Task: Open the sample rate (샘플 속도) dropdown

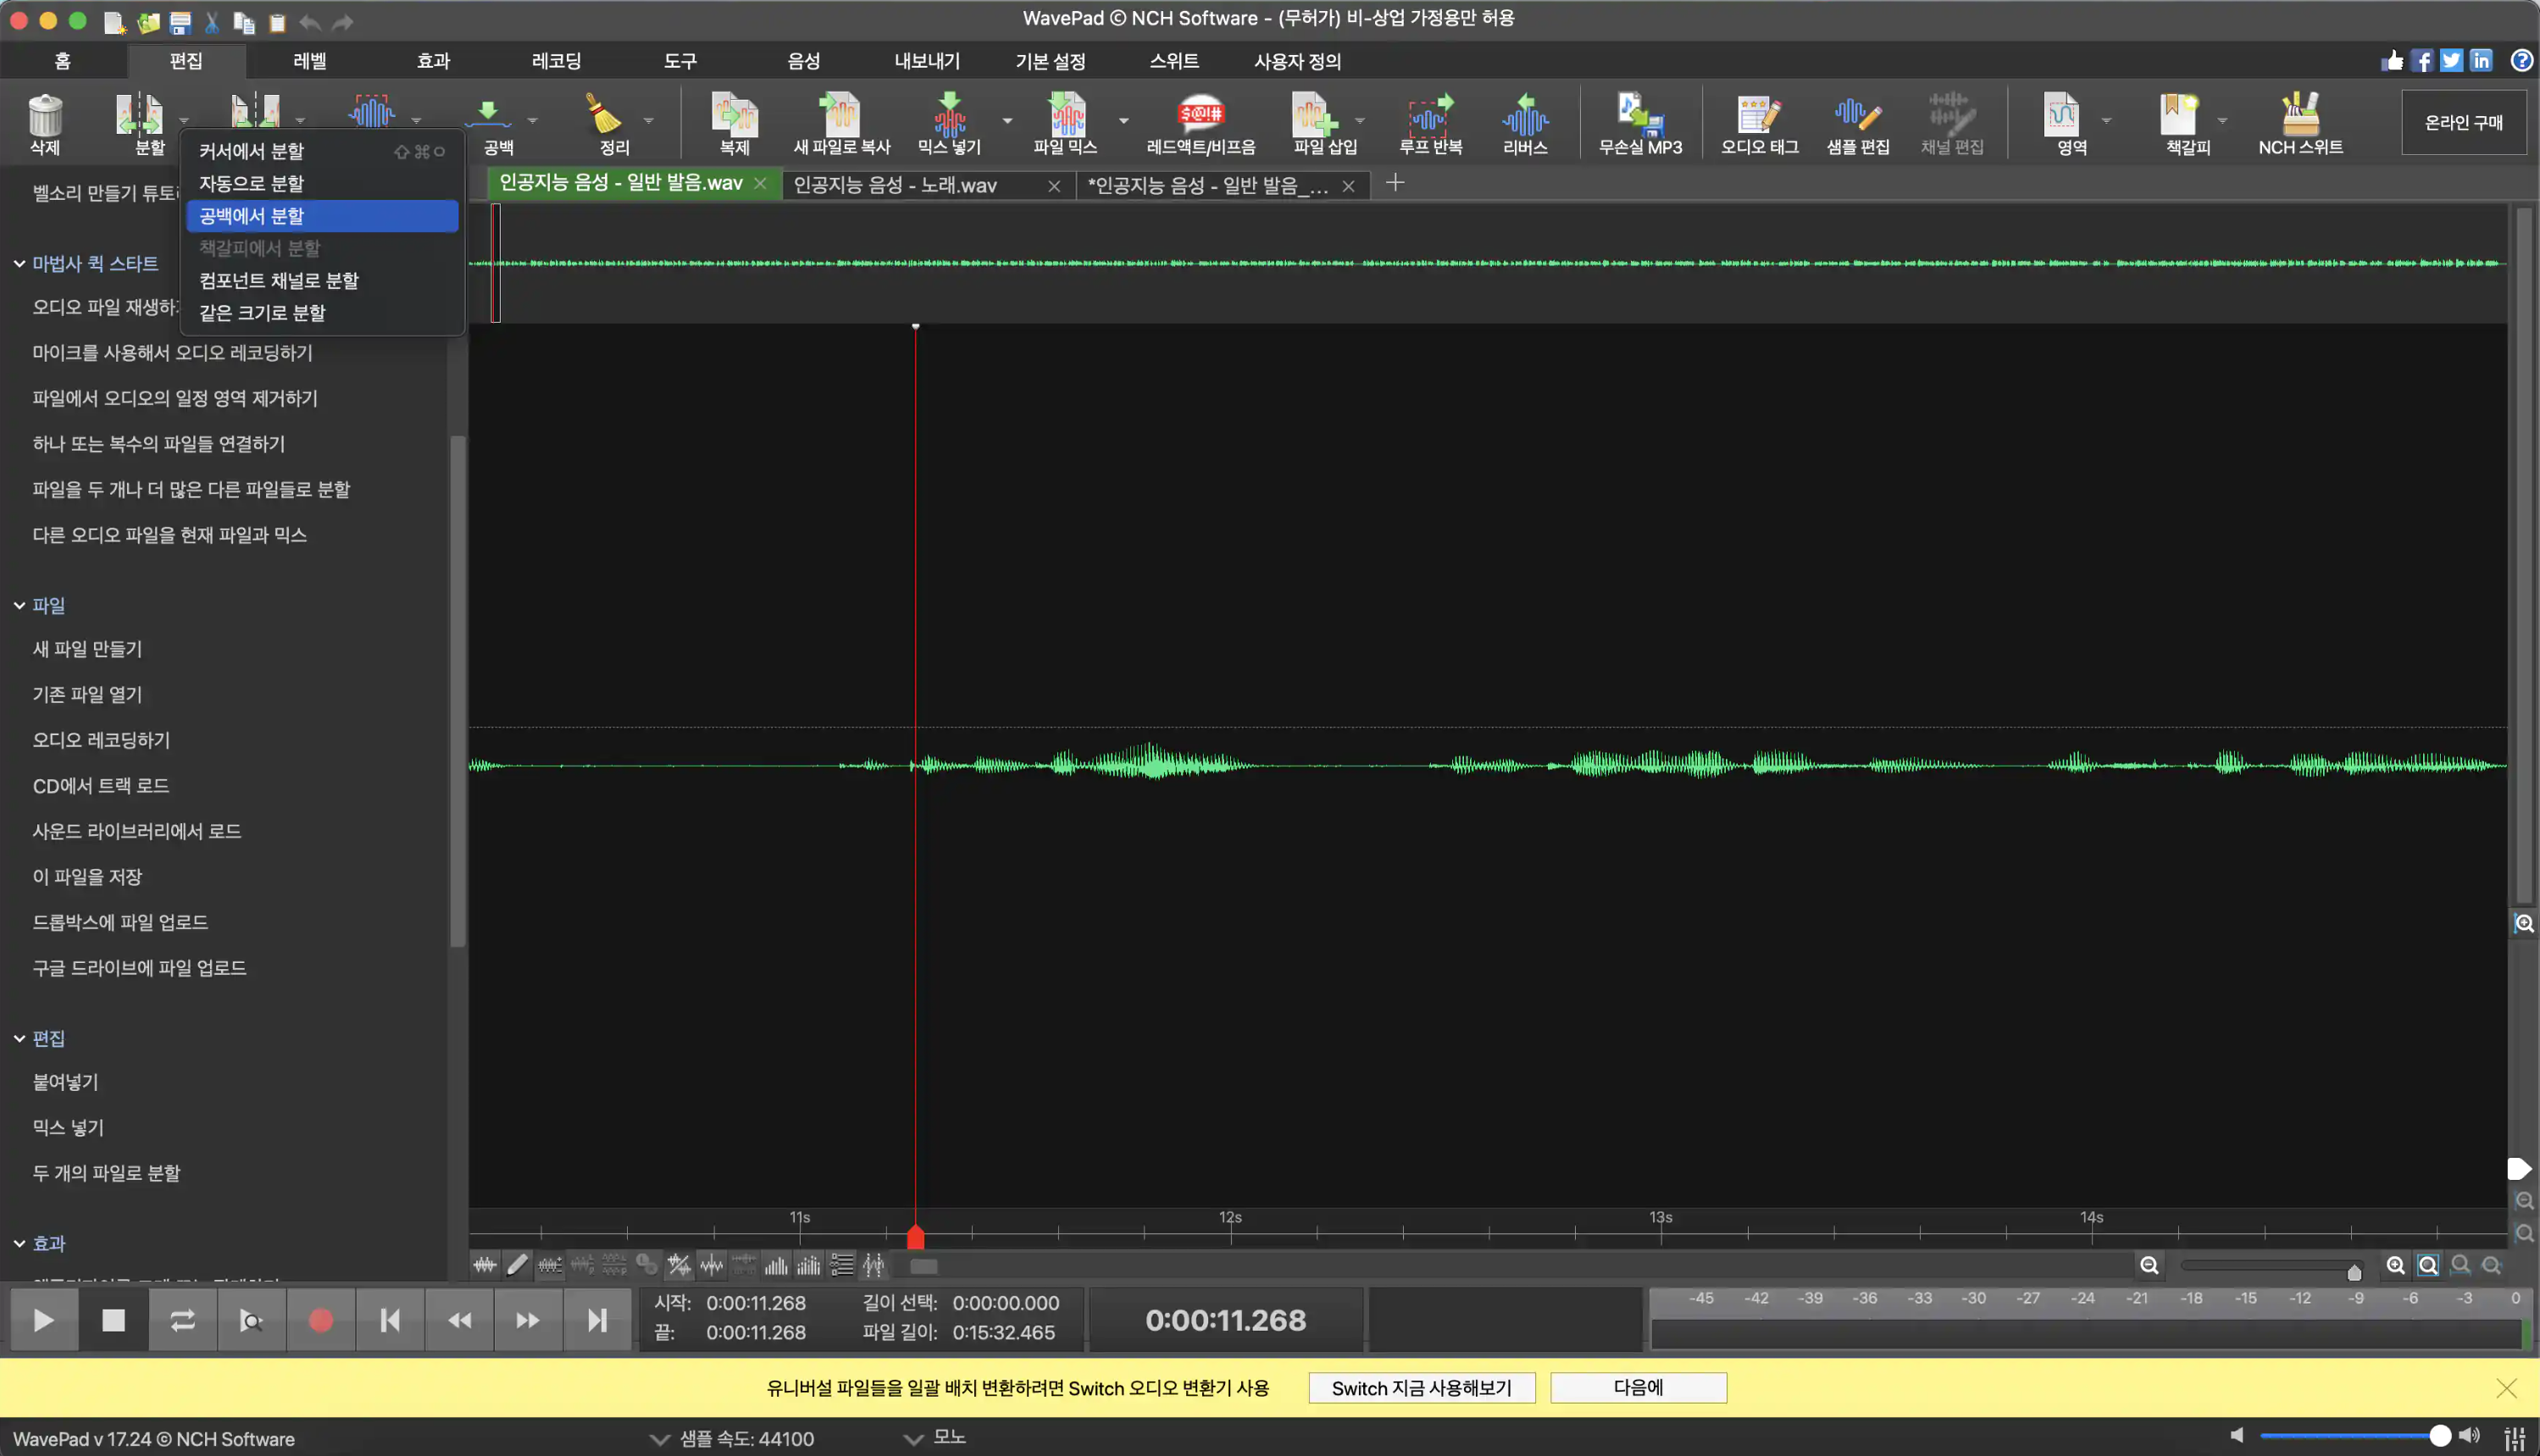Action: [659, 1439]
